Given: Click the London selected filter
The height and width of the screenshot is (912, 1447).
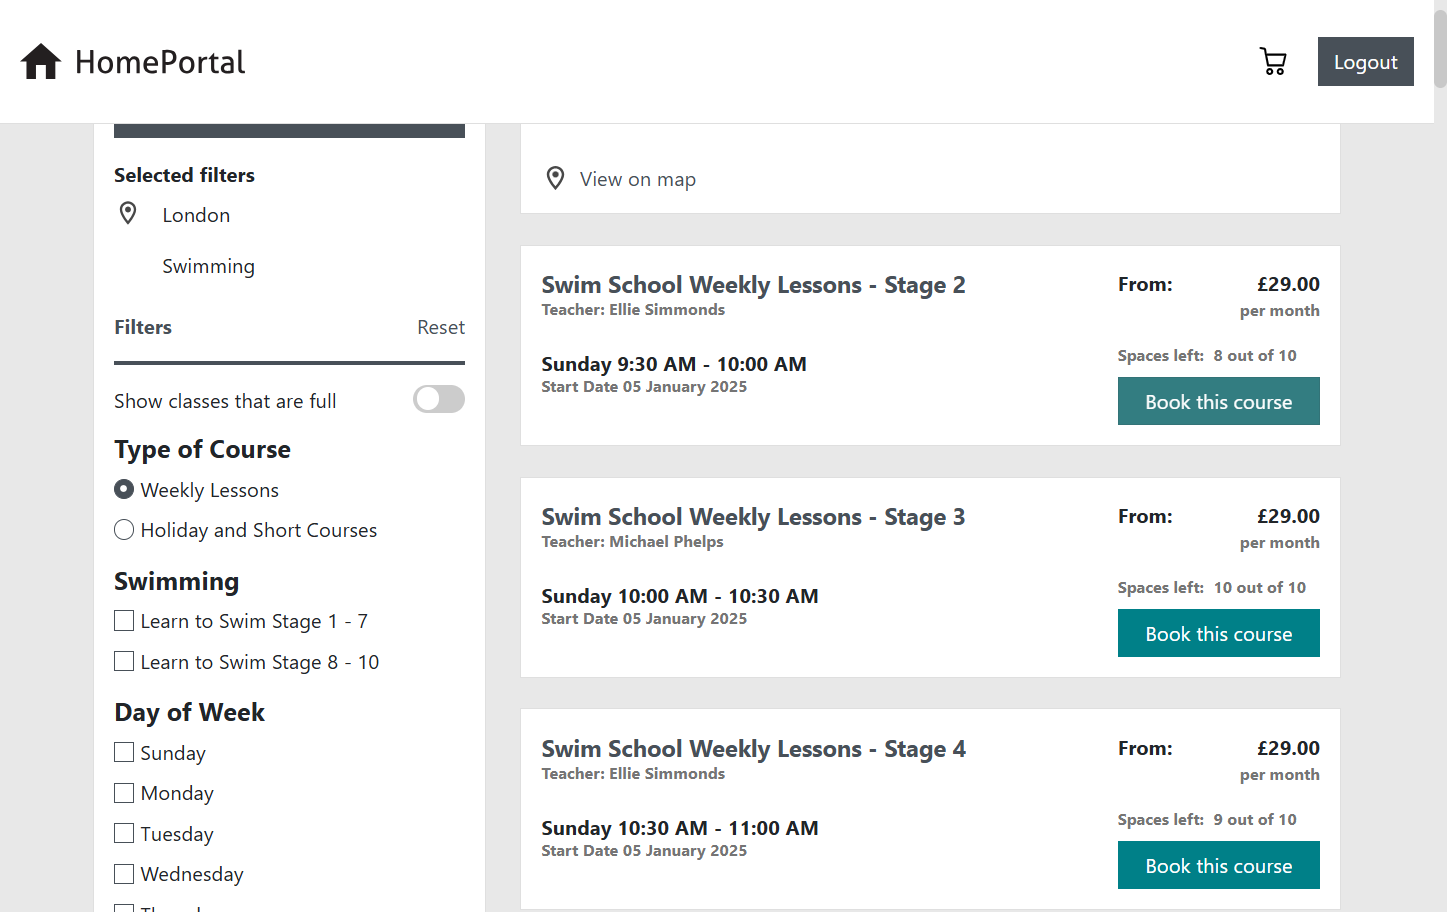Looking at the screenshot, I should coord(196,215).
